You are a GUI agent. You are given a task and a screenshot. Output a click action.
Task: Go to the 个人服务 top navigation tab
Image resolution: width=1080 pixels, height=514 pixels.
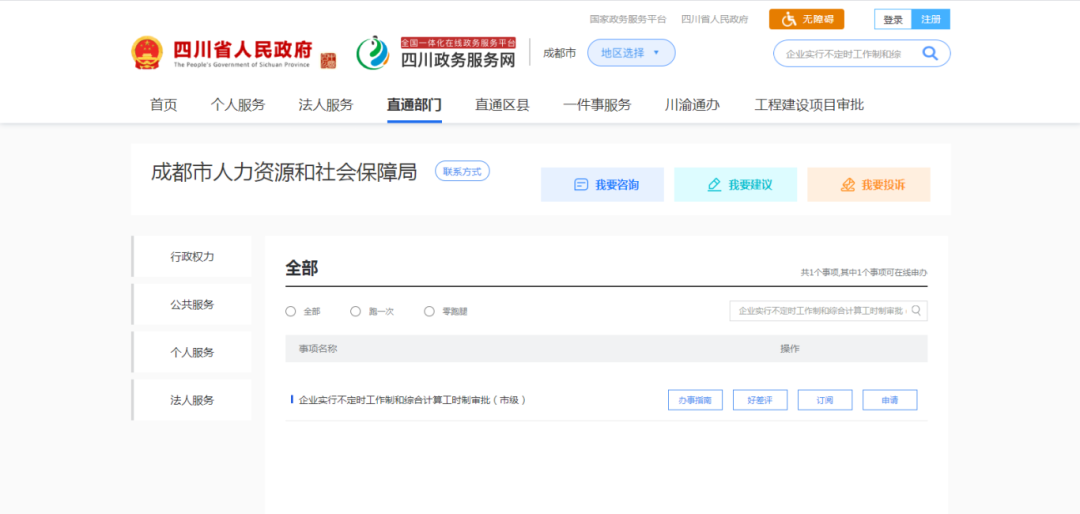[238, 105]
